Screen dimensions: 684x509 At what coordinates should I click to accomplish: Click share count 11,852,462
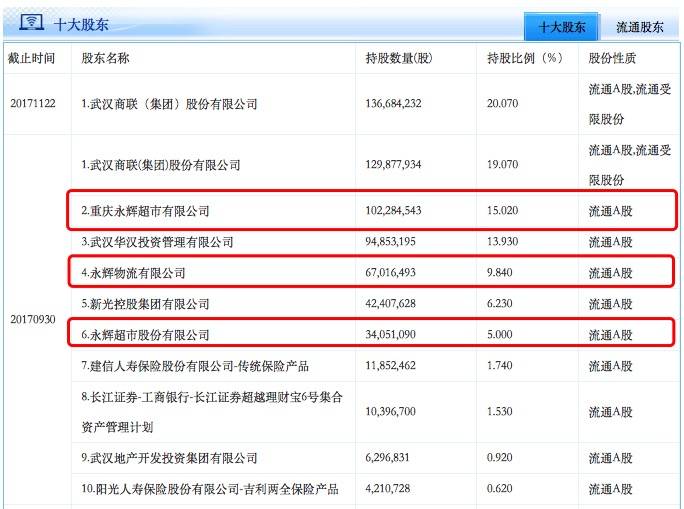tap(390, 366)
